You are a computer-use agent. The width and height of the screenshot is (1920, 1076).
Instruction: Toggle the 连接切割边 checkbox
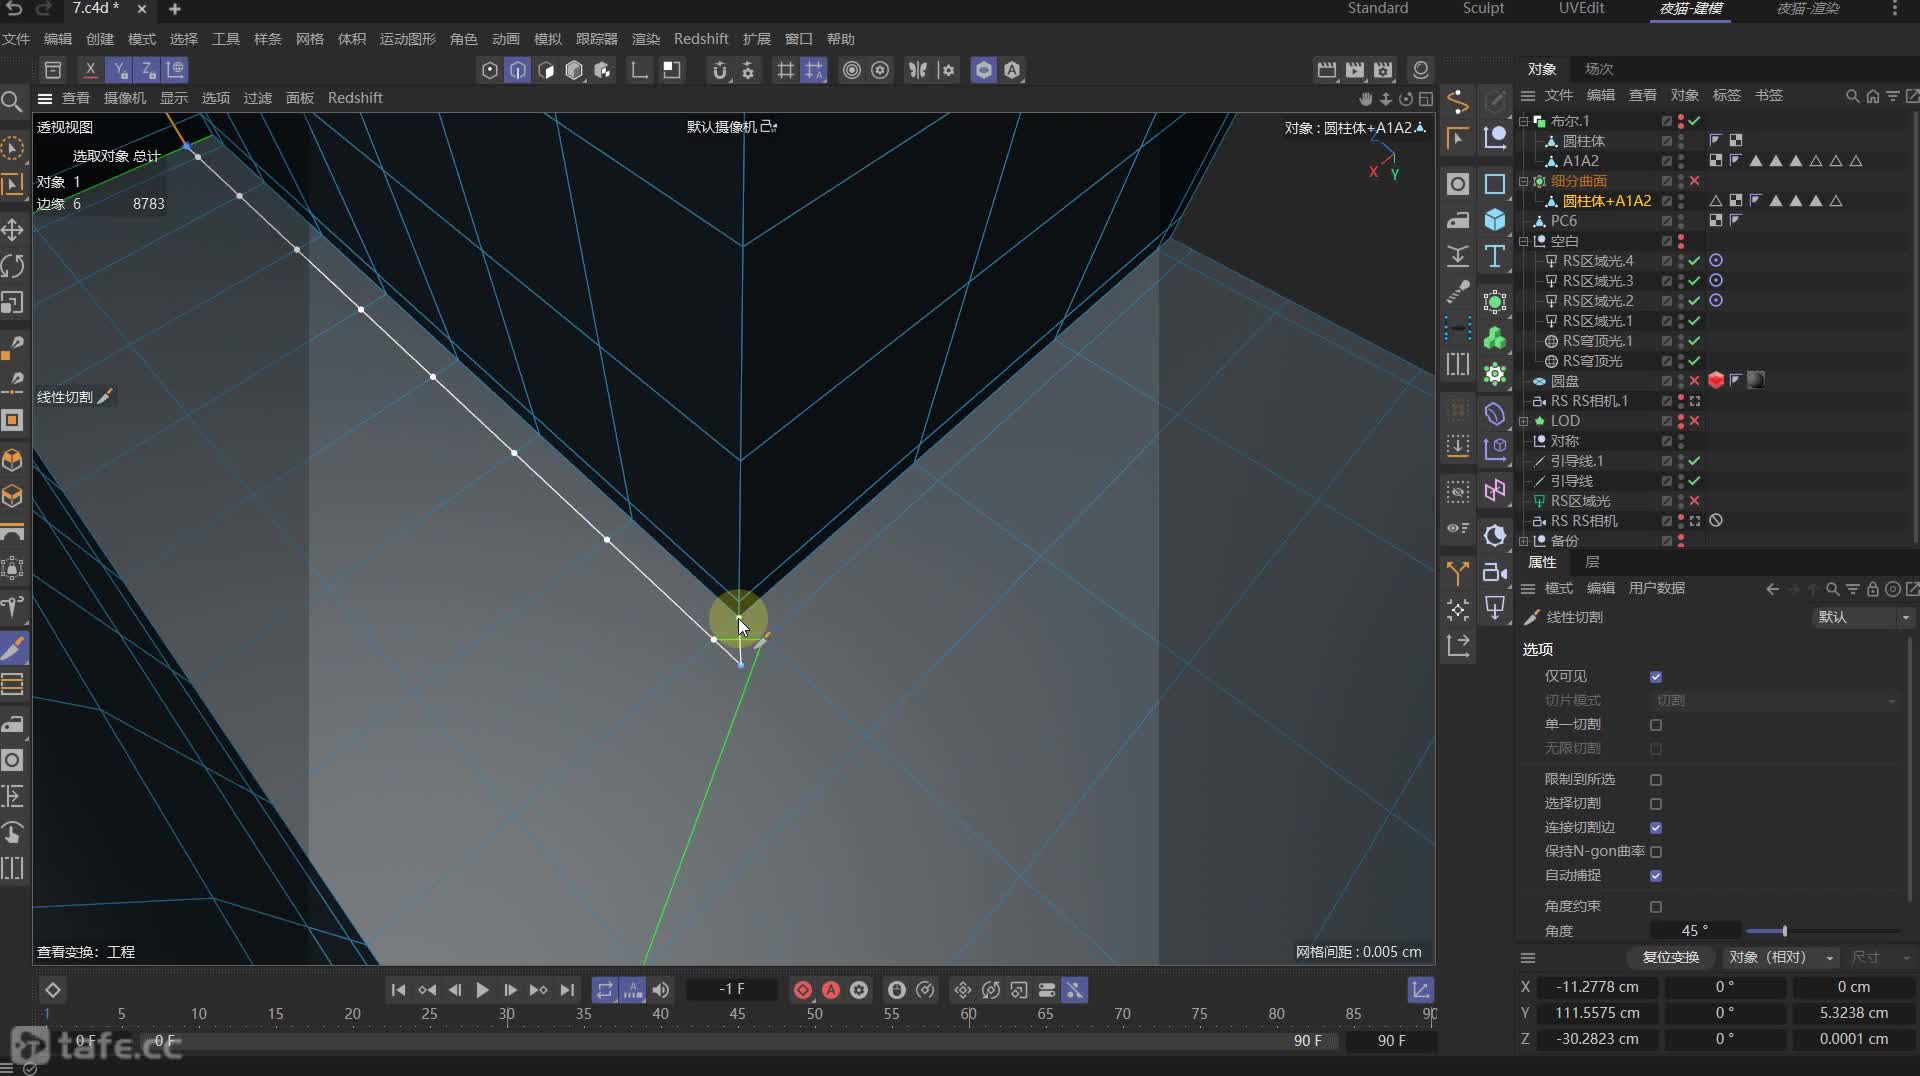(1656, 828)
